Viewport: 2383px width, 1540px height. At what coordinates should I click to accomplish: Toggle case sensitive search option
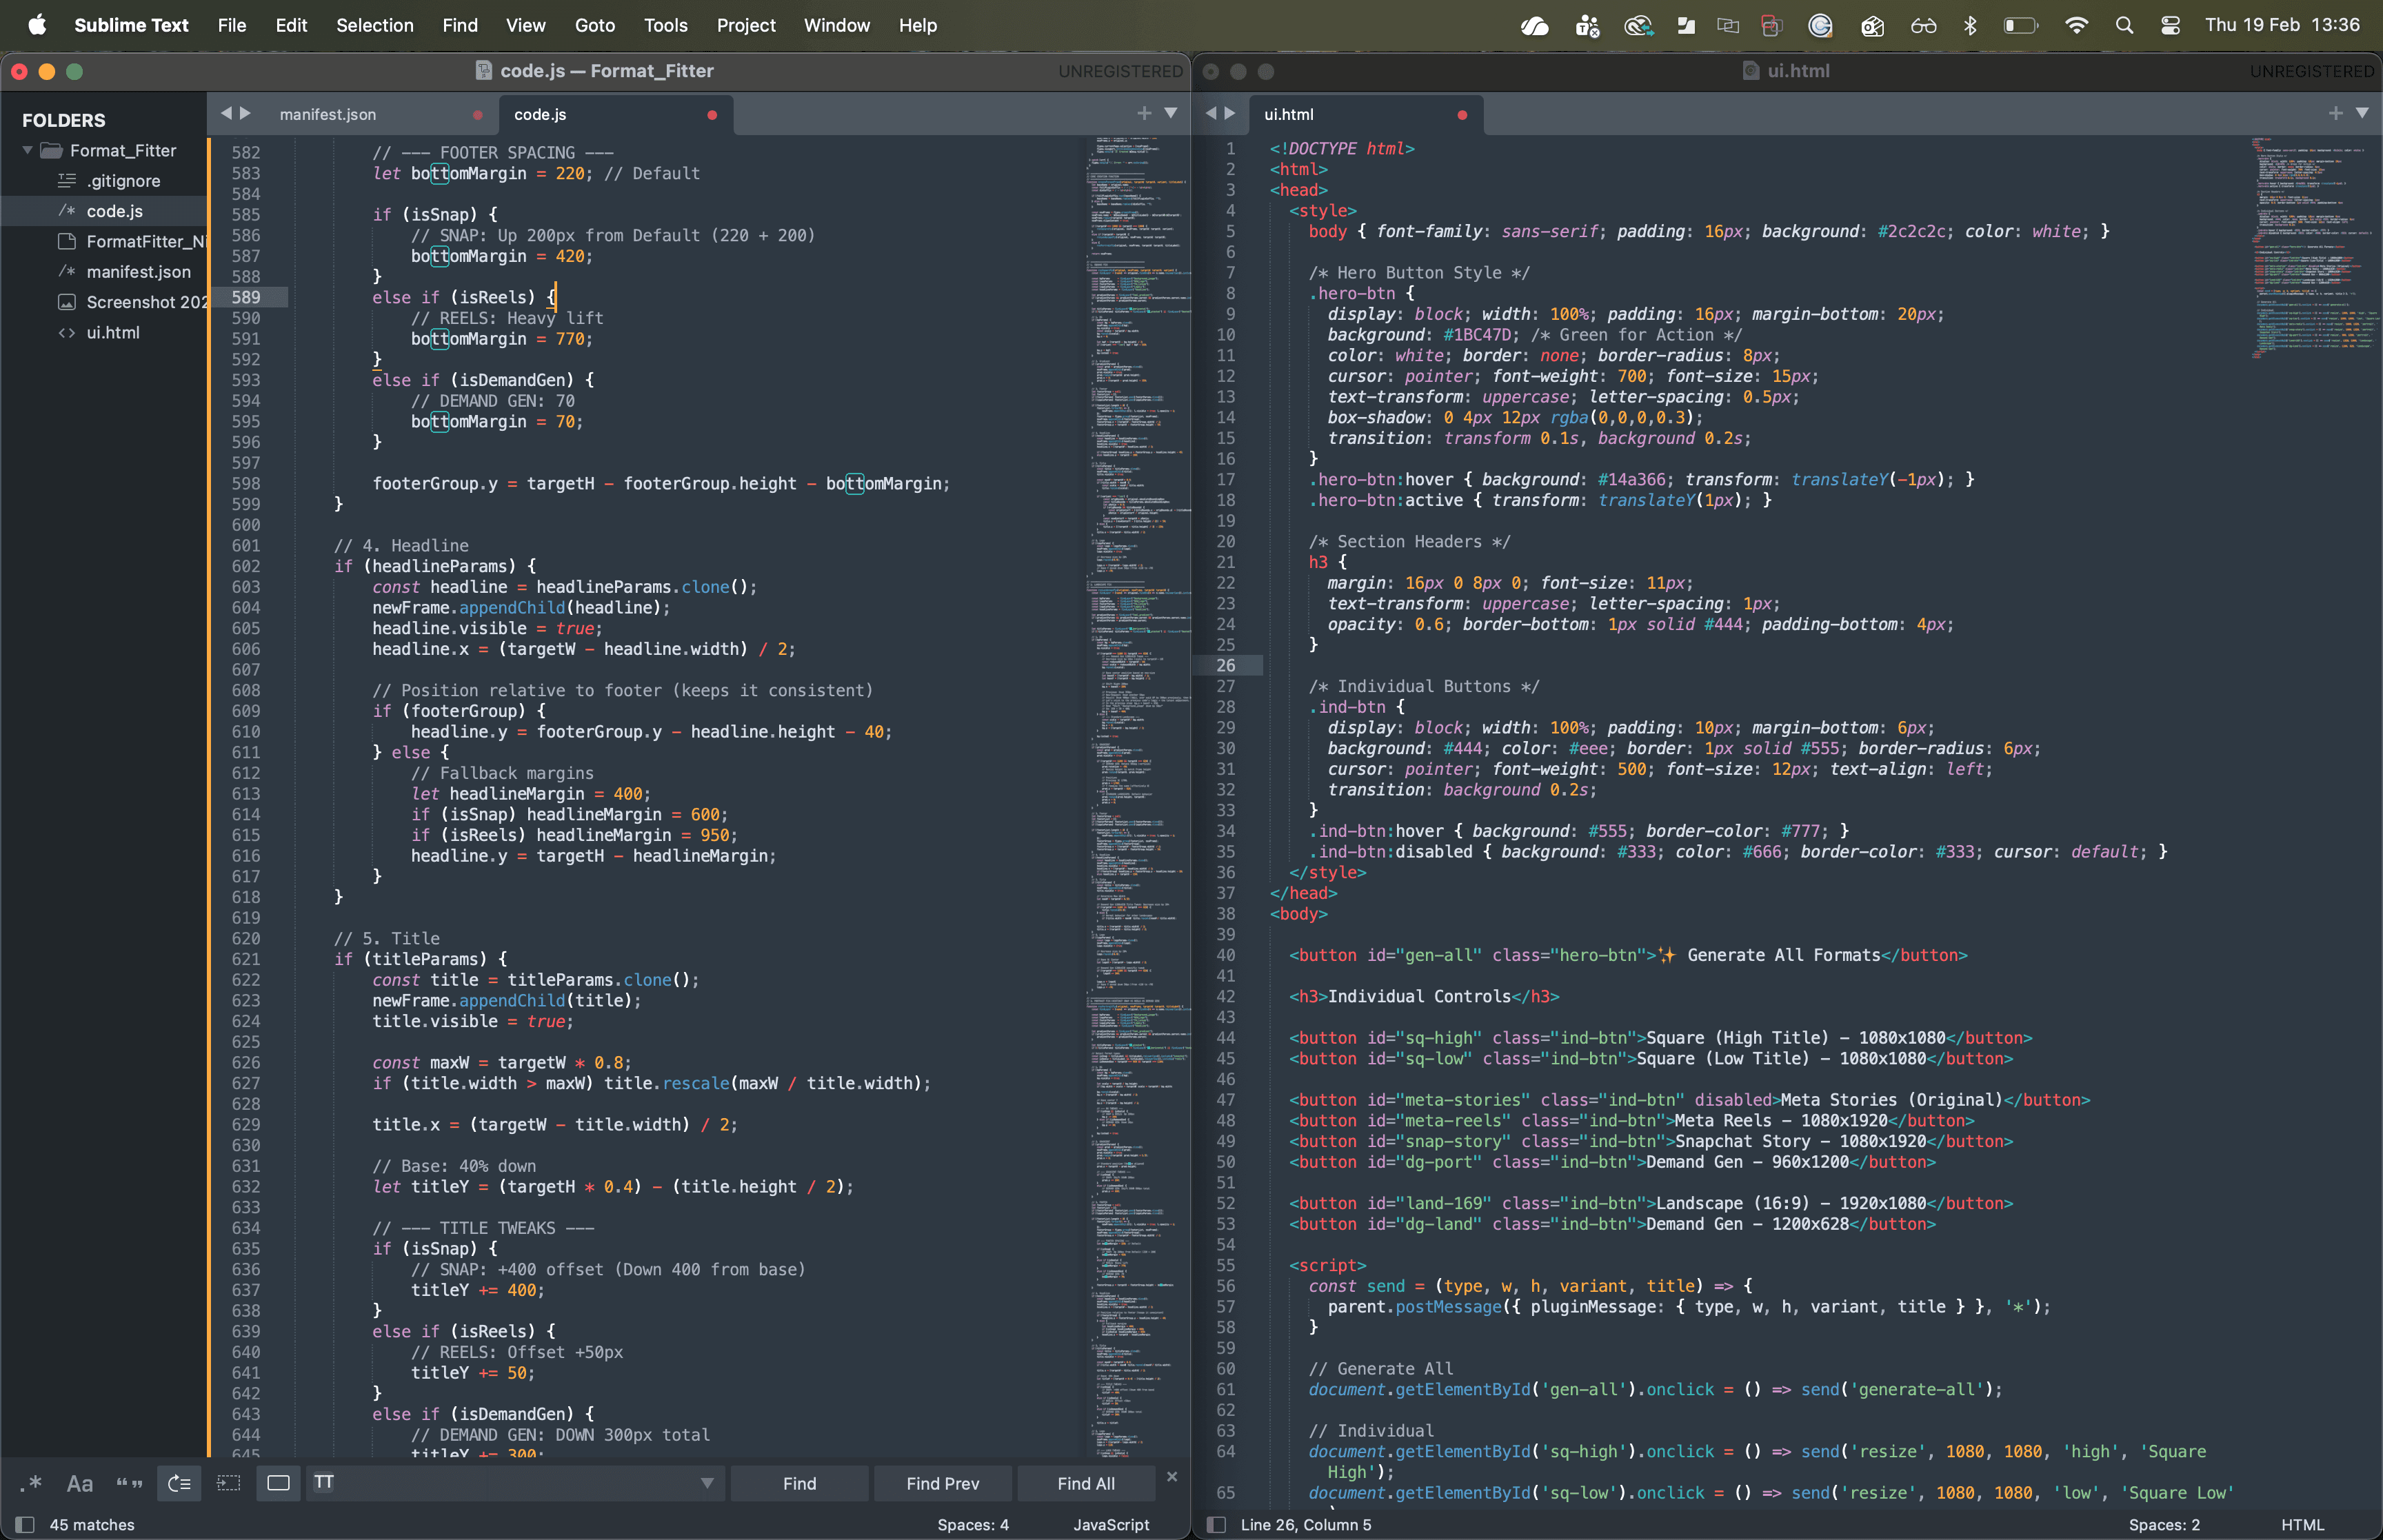80,1483
